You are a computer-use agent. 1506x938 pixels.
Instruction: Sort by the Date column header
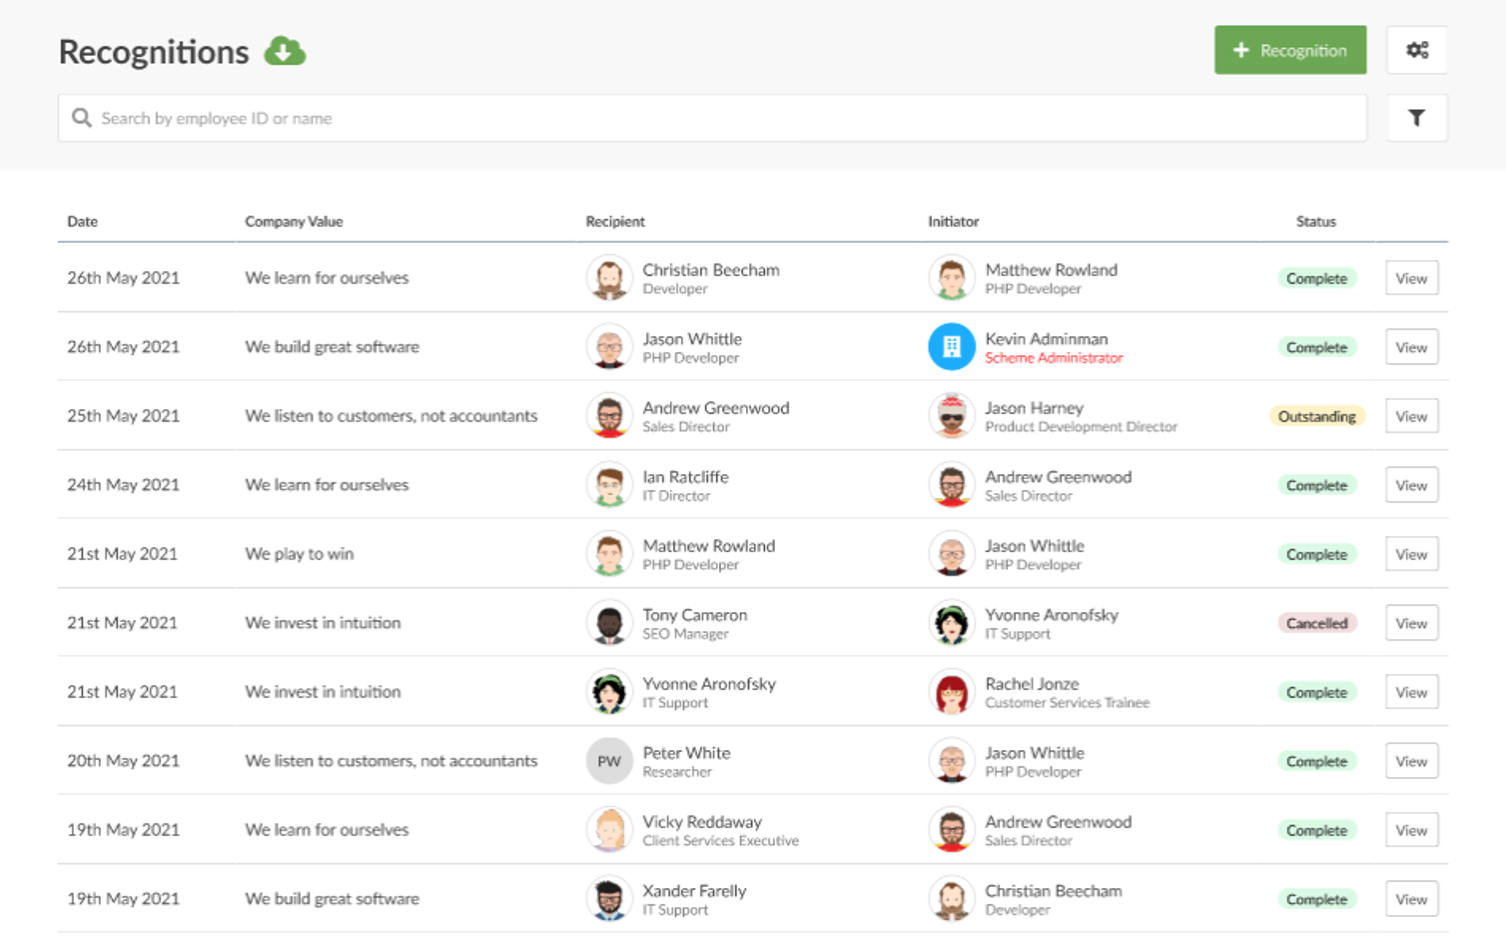click(x=82, y=221)
